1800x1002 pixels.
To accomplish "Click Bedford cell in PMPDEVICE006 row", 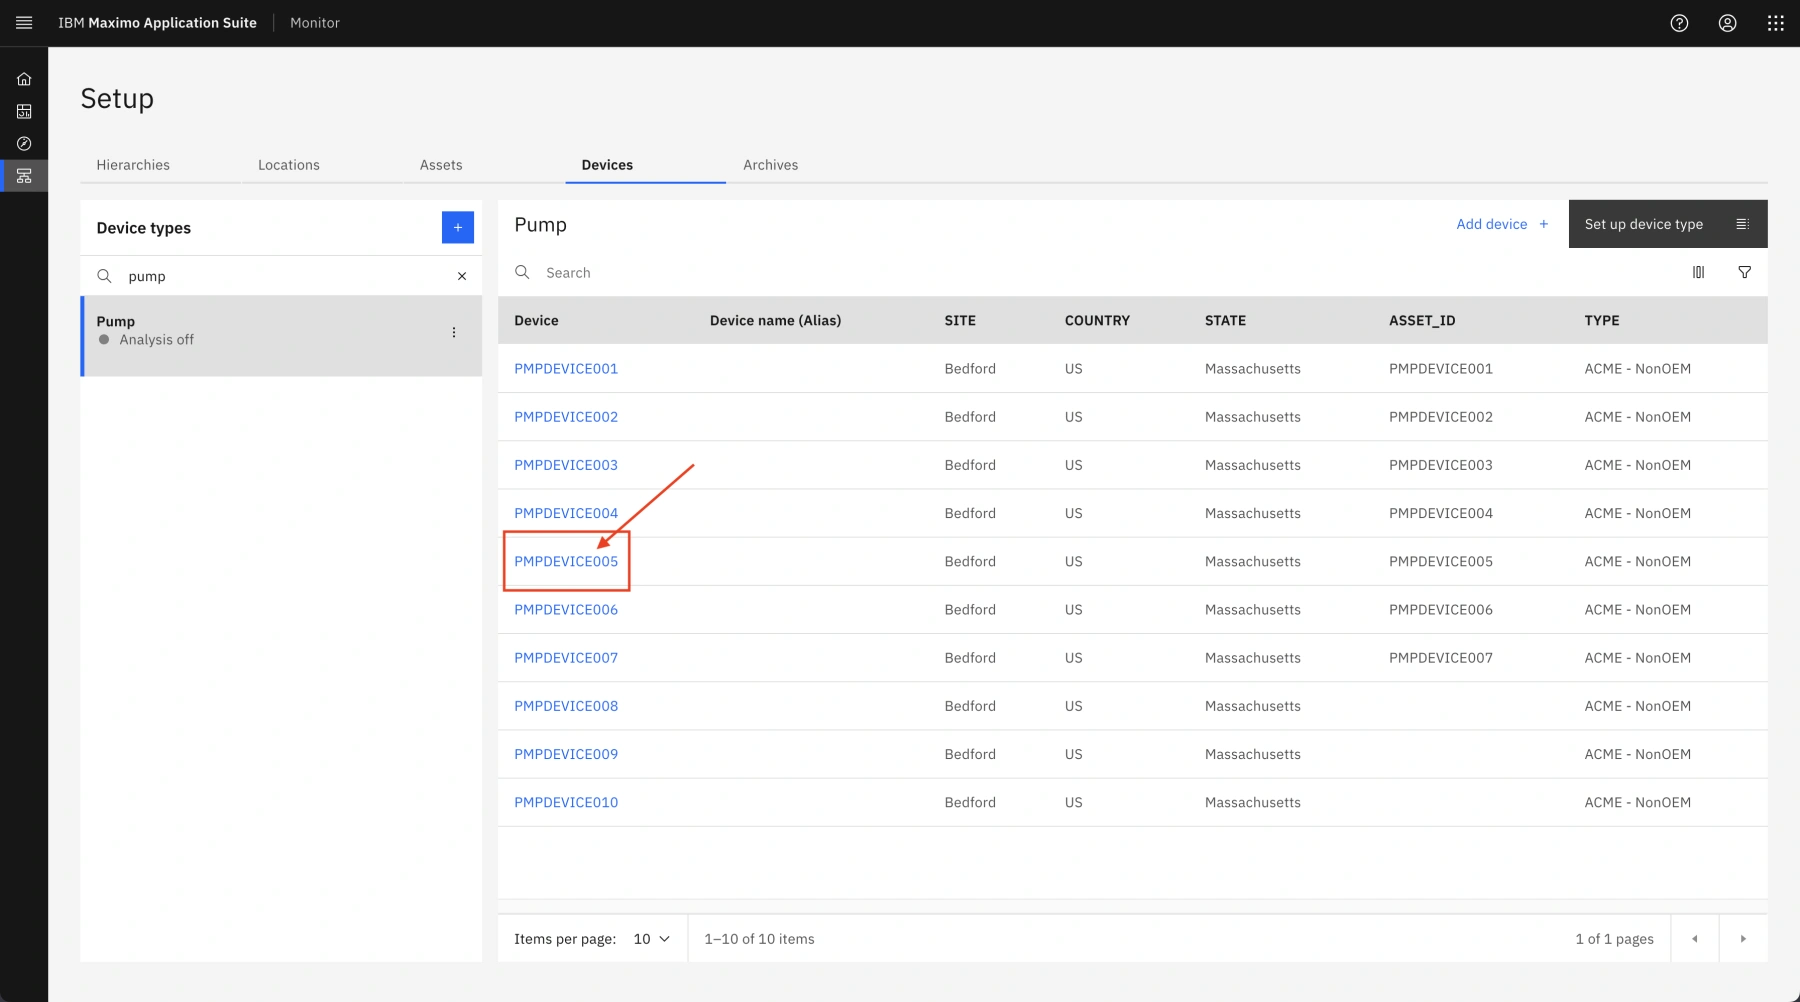I will 970,610.
